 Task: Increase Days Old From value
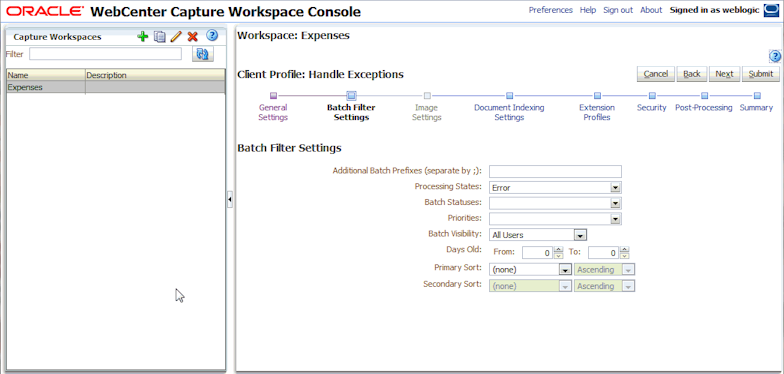click(x=559, y=250)
